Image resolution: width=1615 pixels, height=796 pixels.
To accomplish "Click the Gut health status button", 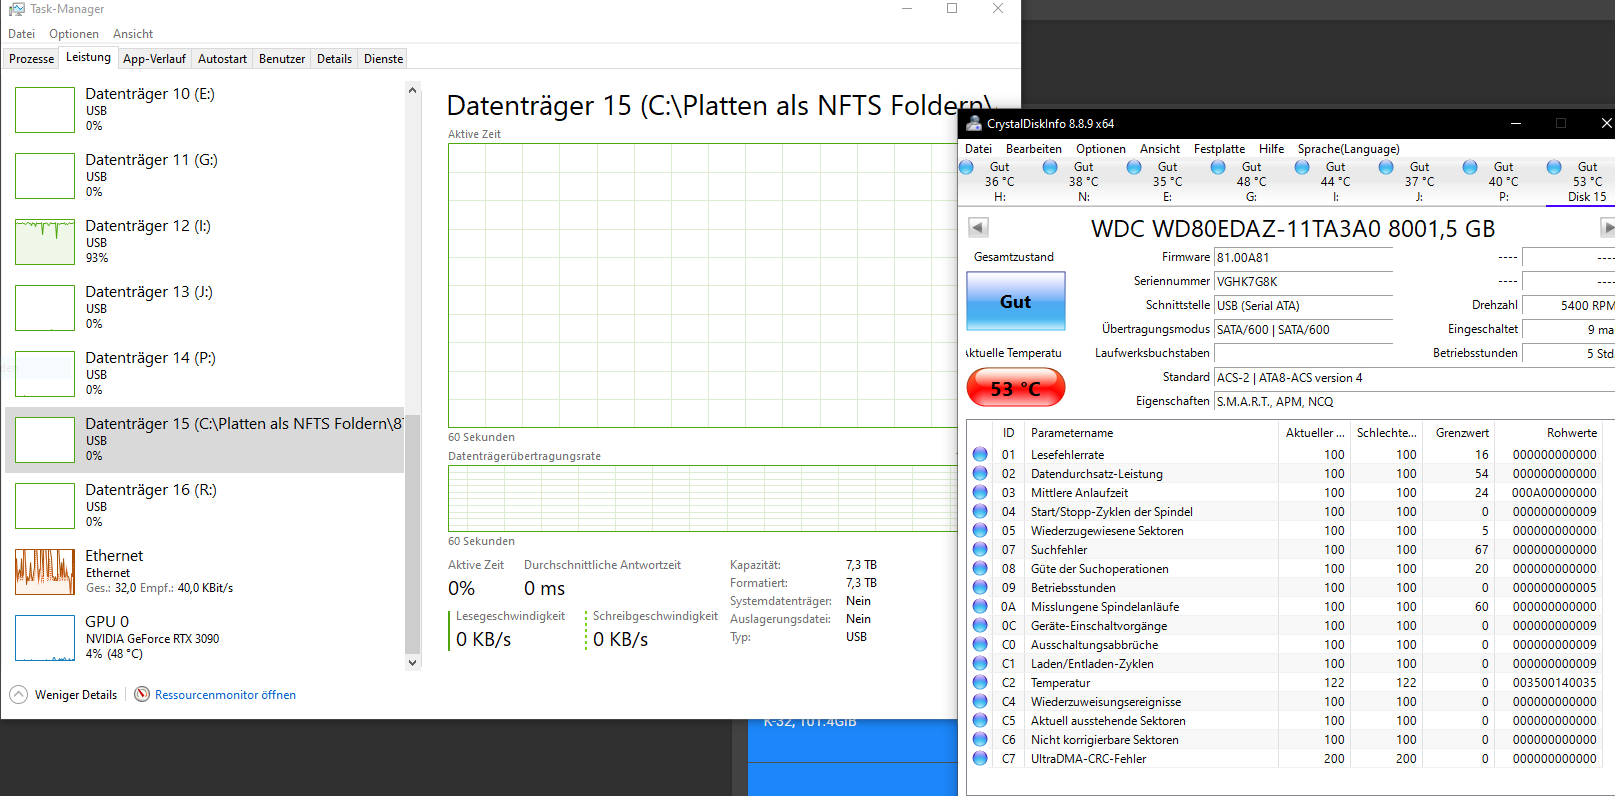I will [x=1015, y=301].
